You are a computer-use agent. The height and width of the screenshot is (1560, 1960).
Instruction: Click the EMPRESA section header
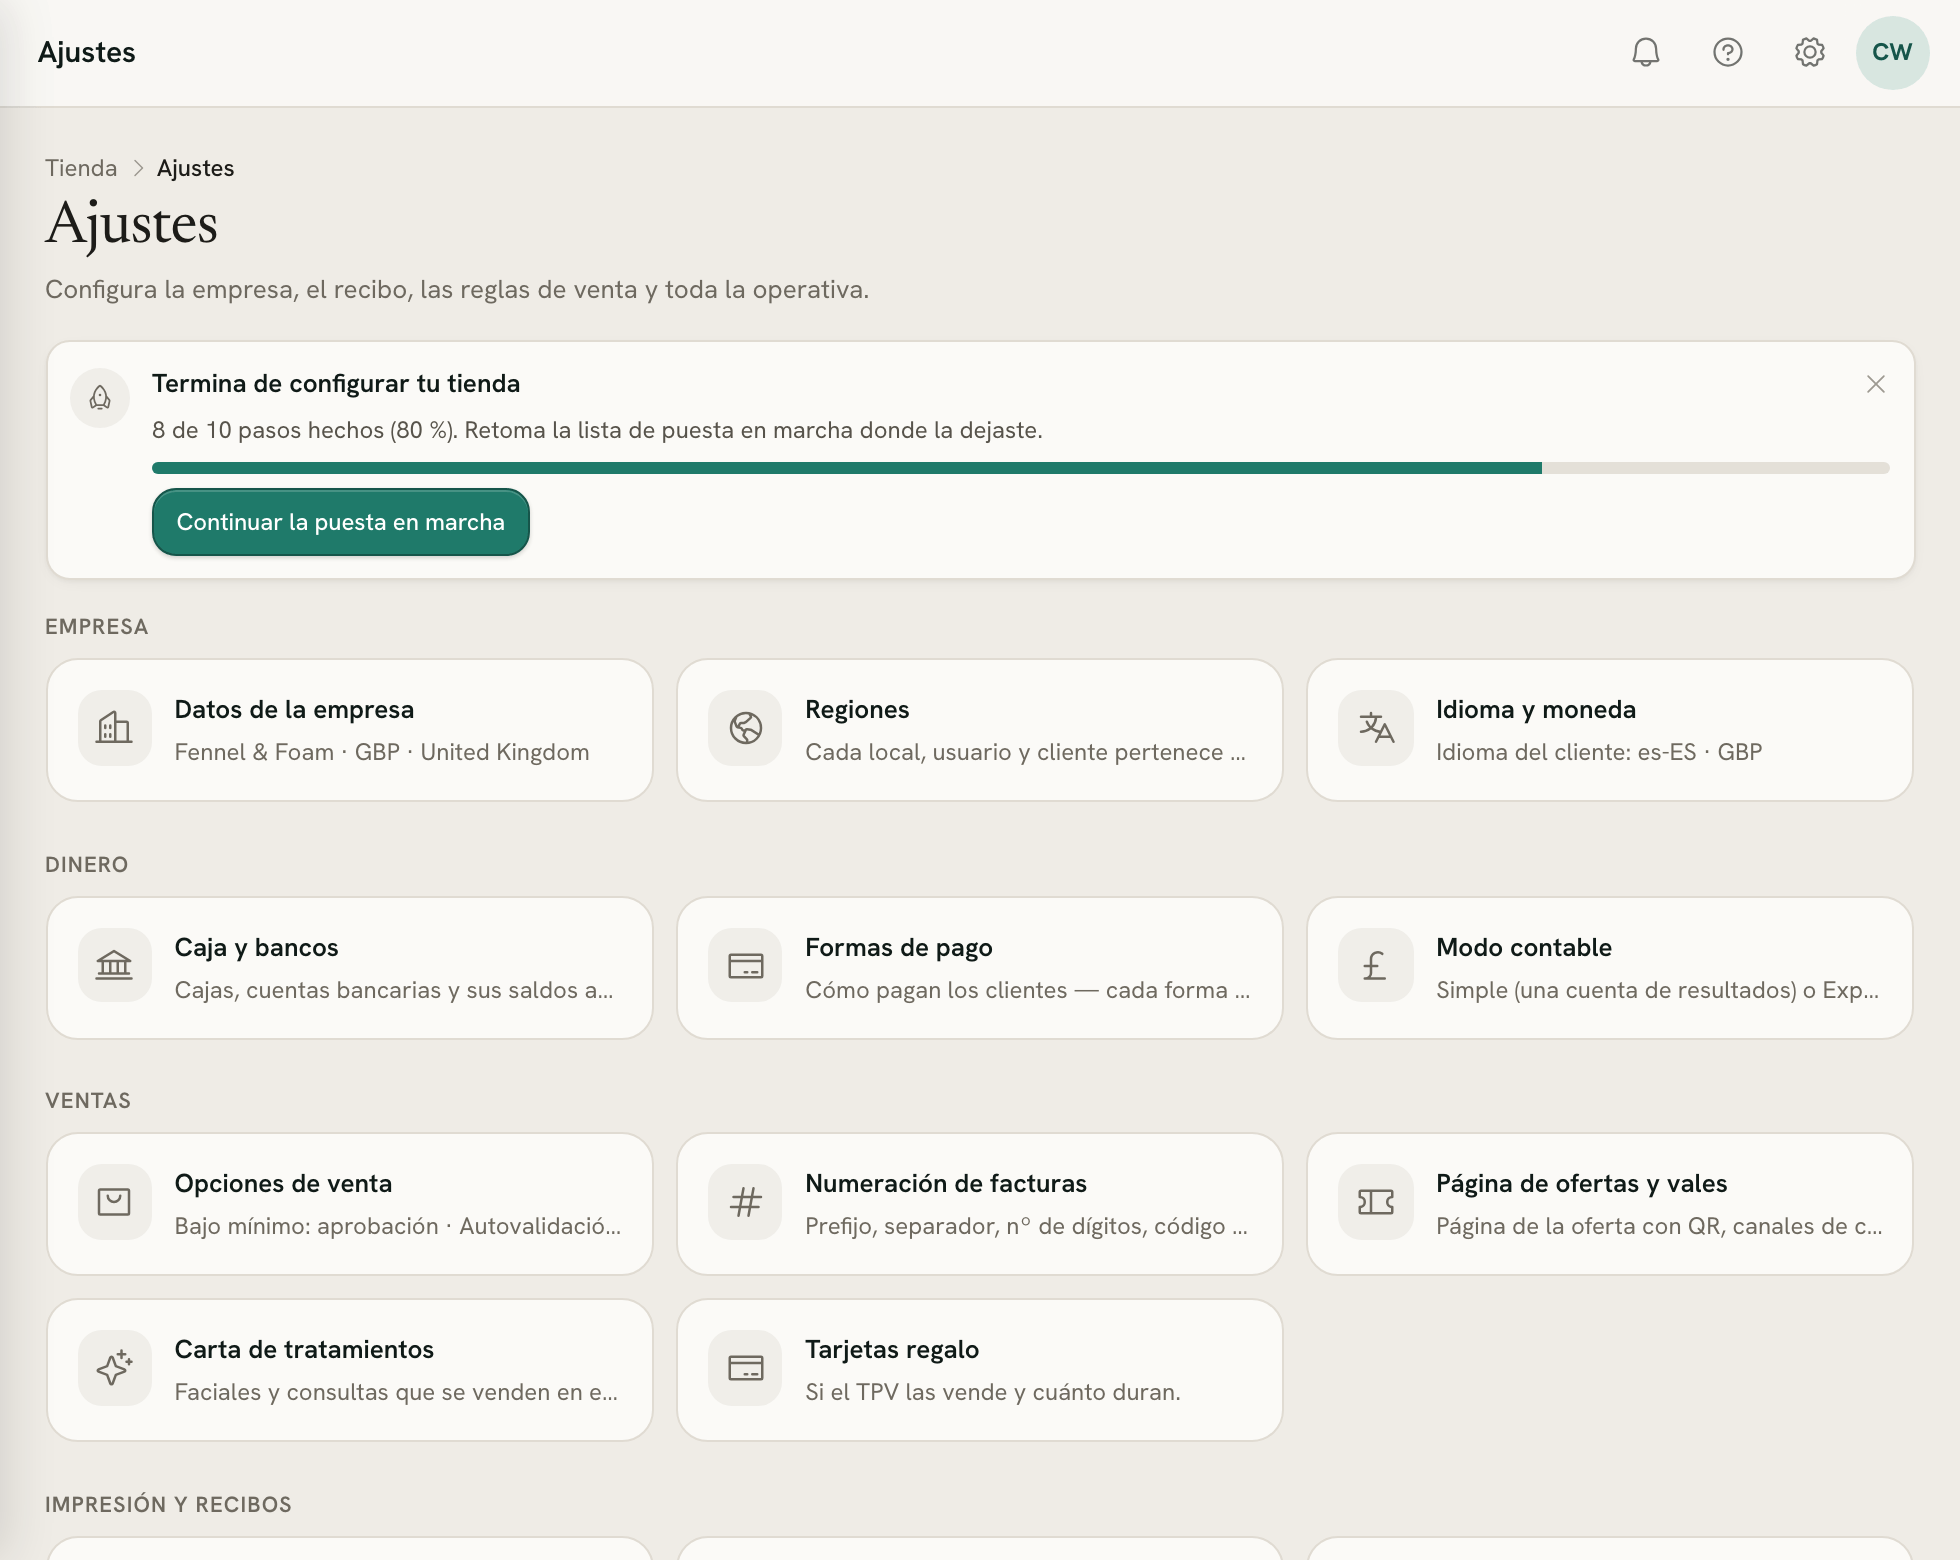point(96,627)
